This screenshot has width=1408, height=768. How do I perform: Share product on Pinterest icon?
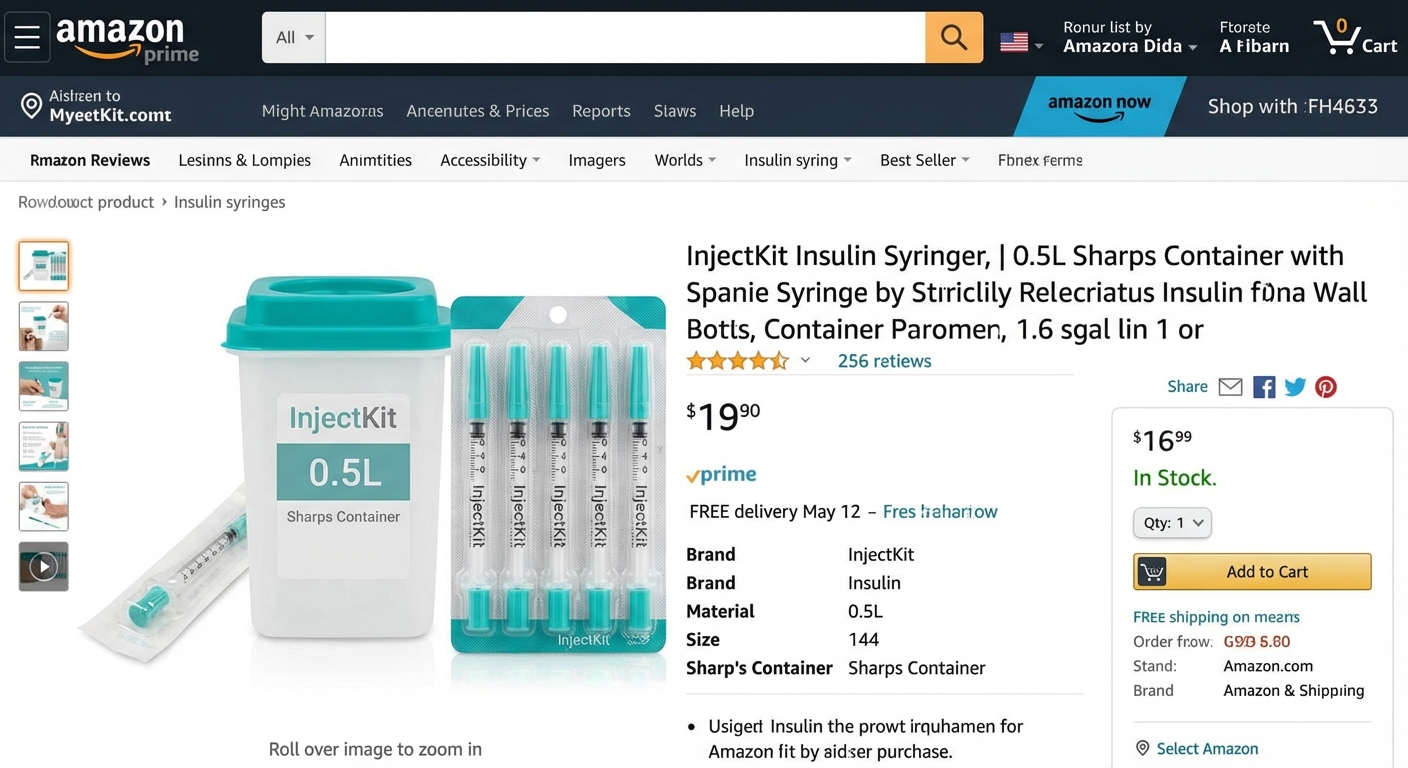click(x=1326, y=387)
